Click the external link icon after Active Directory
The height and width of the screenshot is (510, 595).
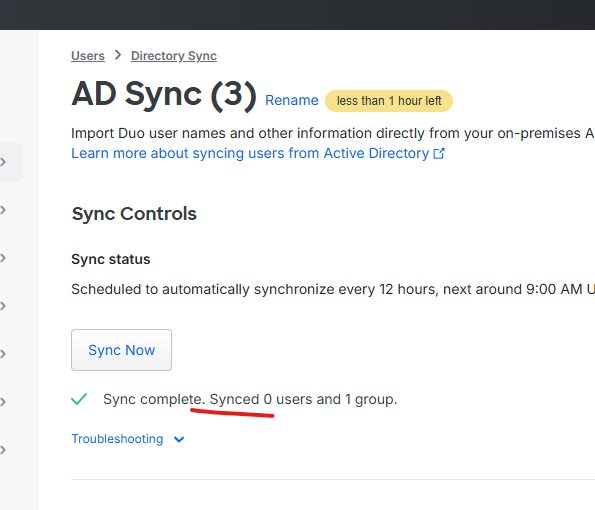(439, 154)
